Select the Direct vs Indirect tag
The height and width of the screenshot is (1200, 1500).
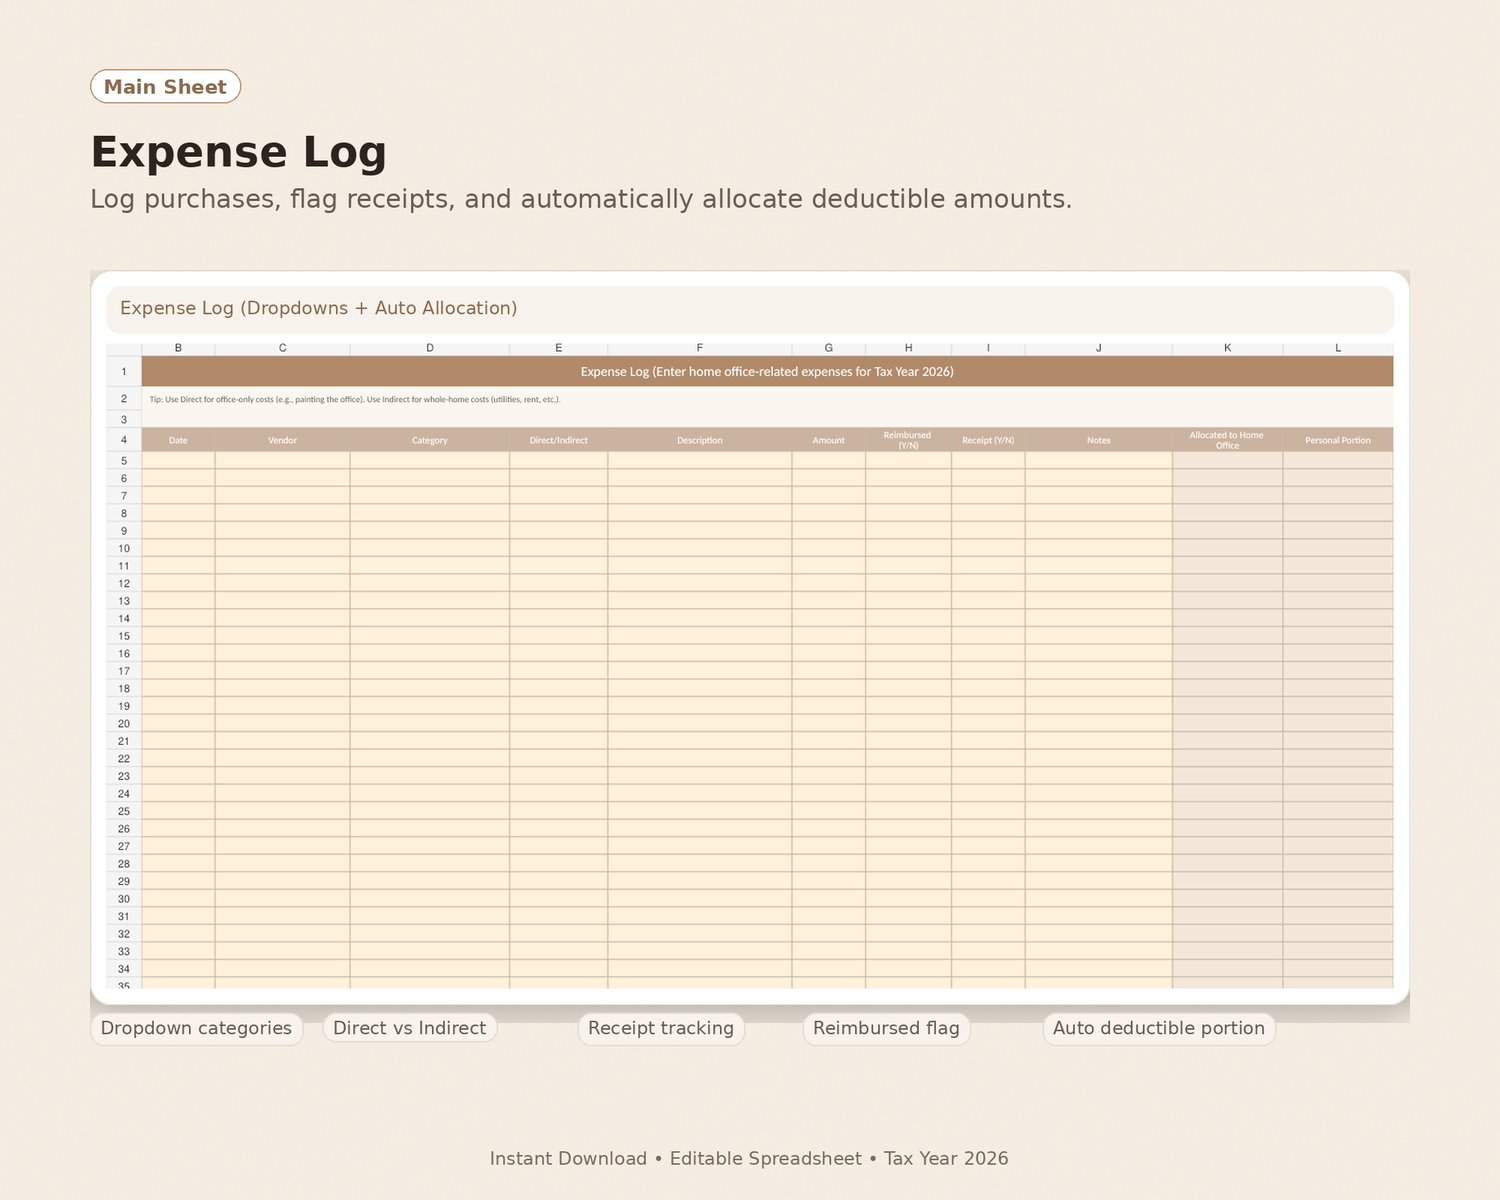point(410,1028)
